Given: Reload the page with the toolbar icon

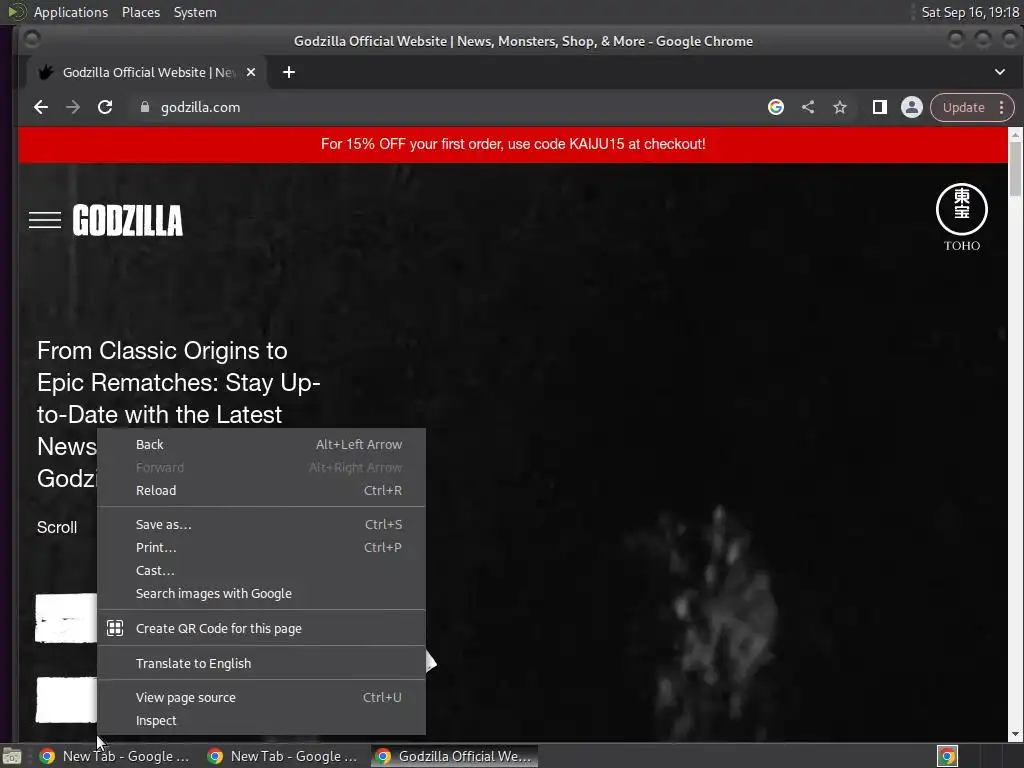Looking at the screenshot, I should (x=105, y=107).
